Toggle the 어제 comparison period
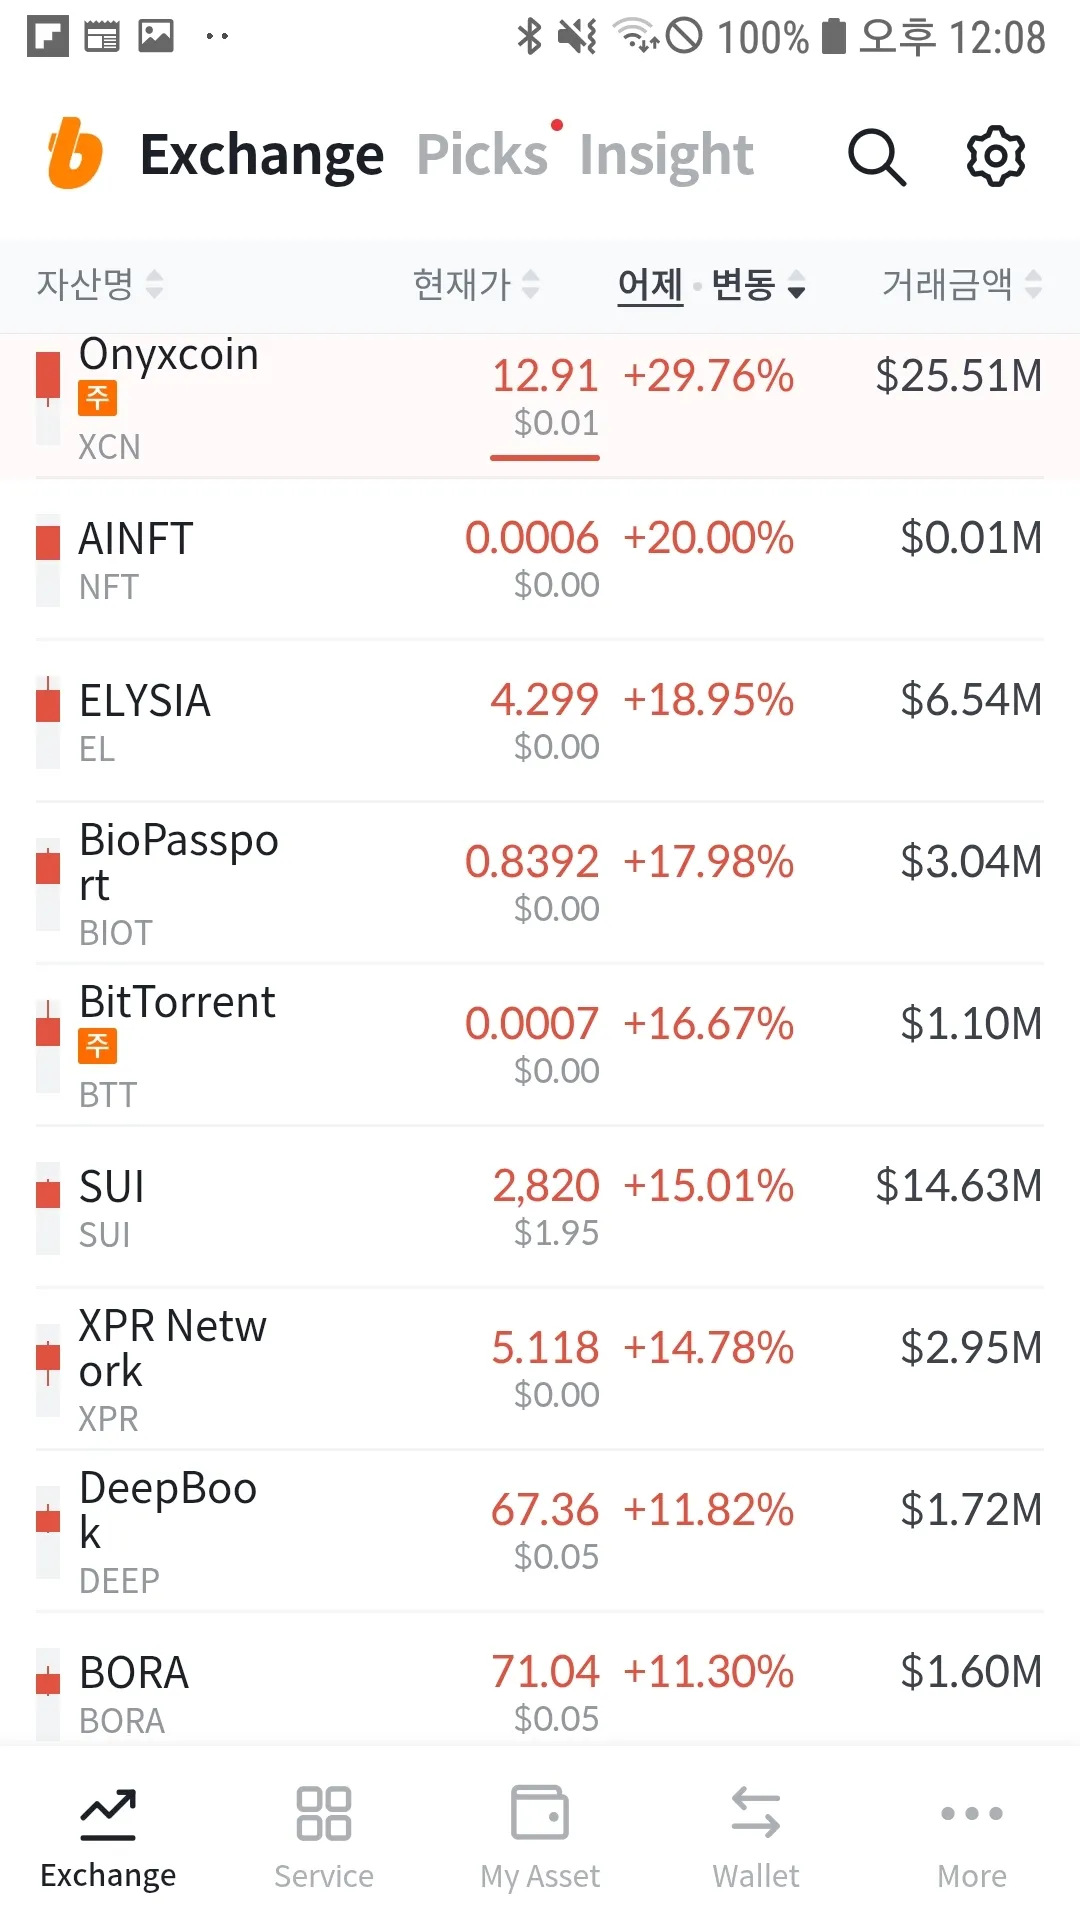This screenshot has width=1080, height=1920. [650, 285]
